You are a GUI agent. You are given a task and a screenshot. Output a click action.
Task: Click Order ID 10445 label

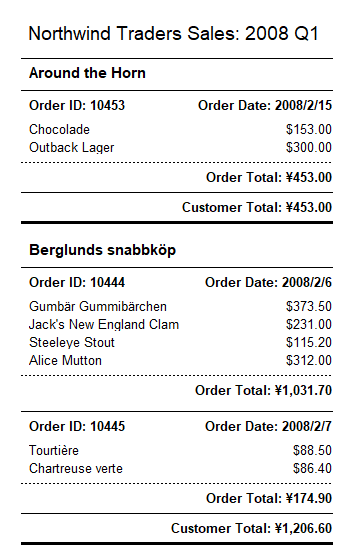77,427
